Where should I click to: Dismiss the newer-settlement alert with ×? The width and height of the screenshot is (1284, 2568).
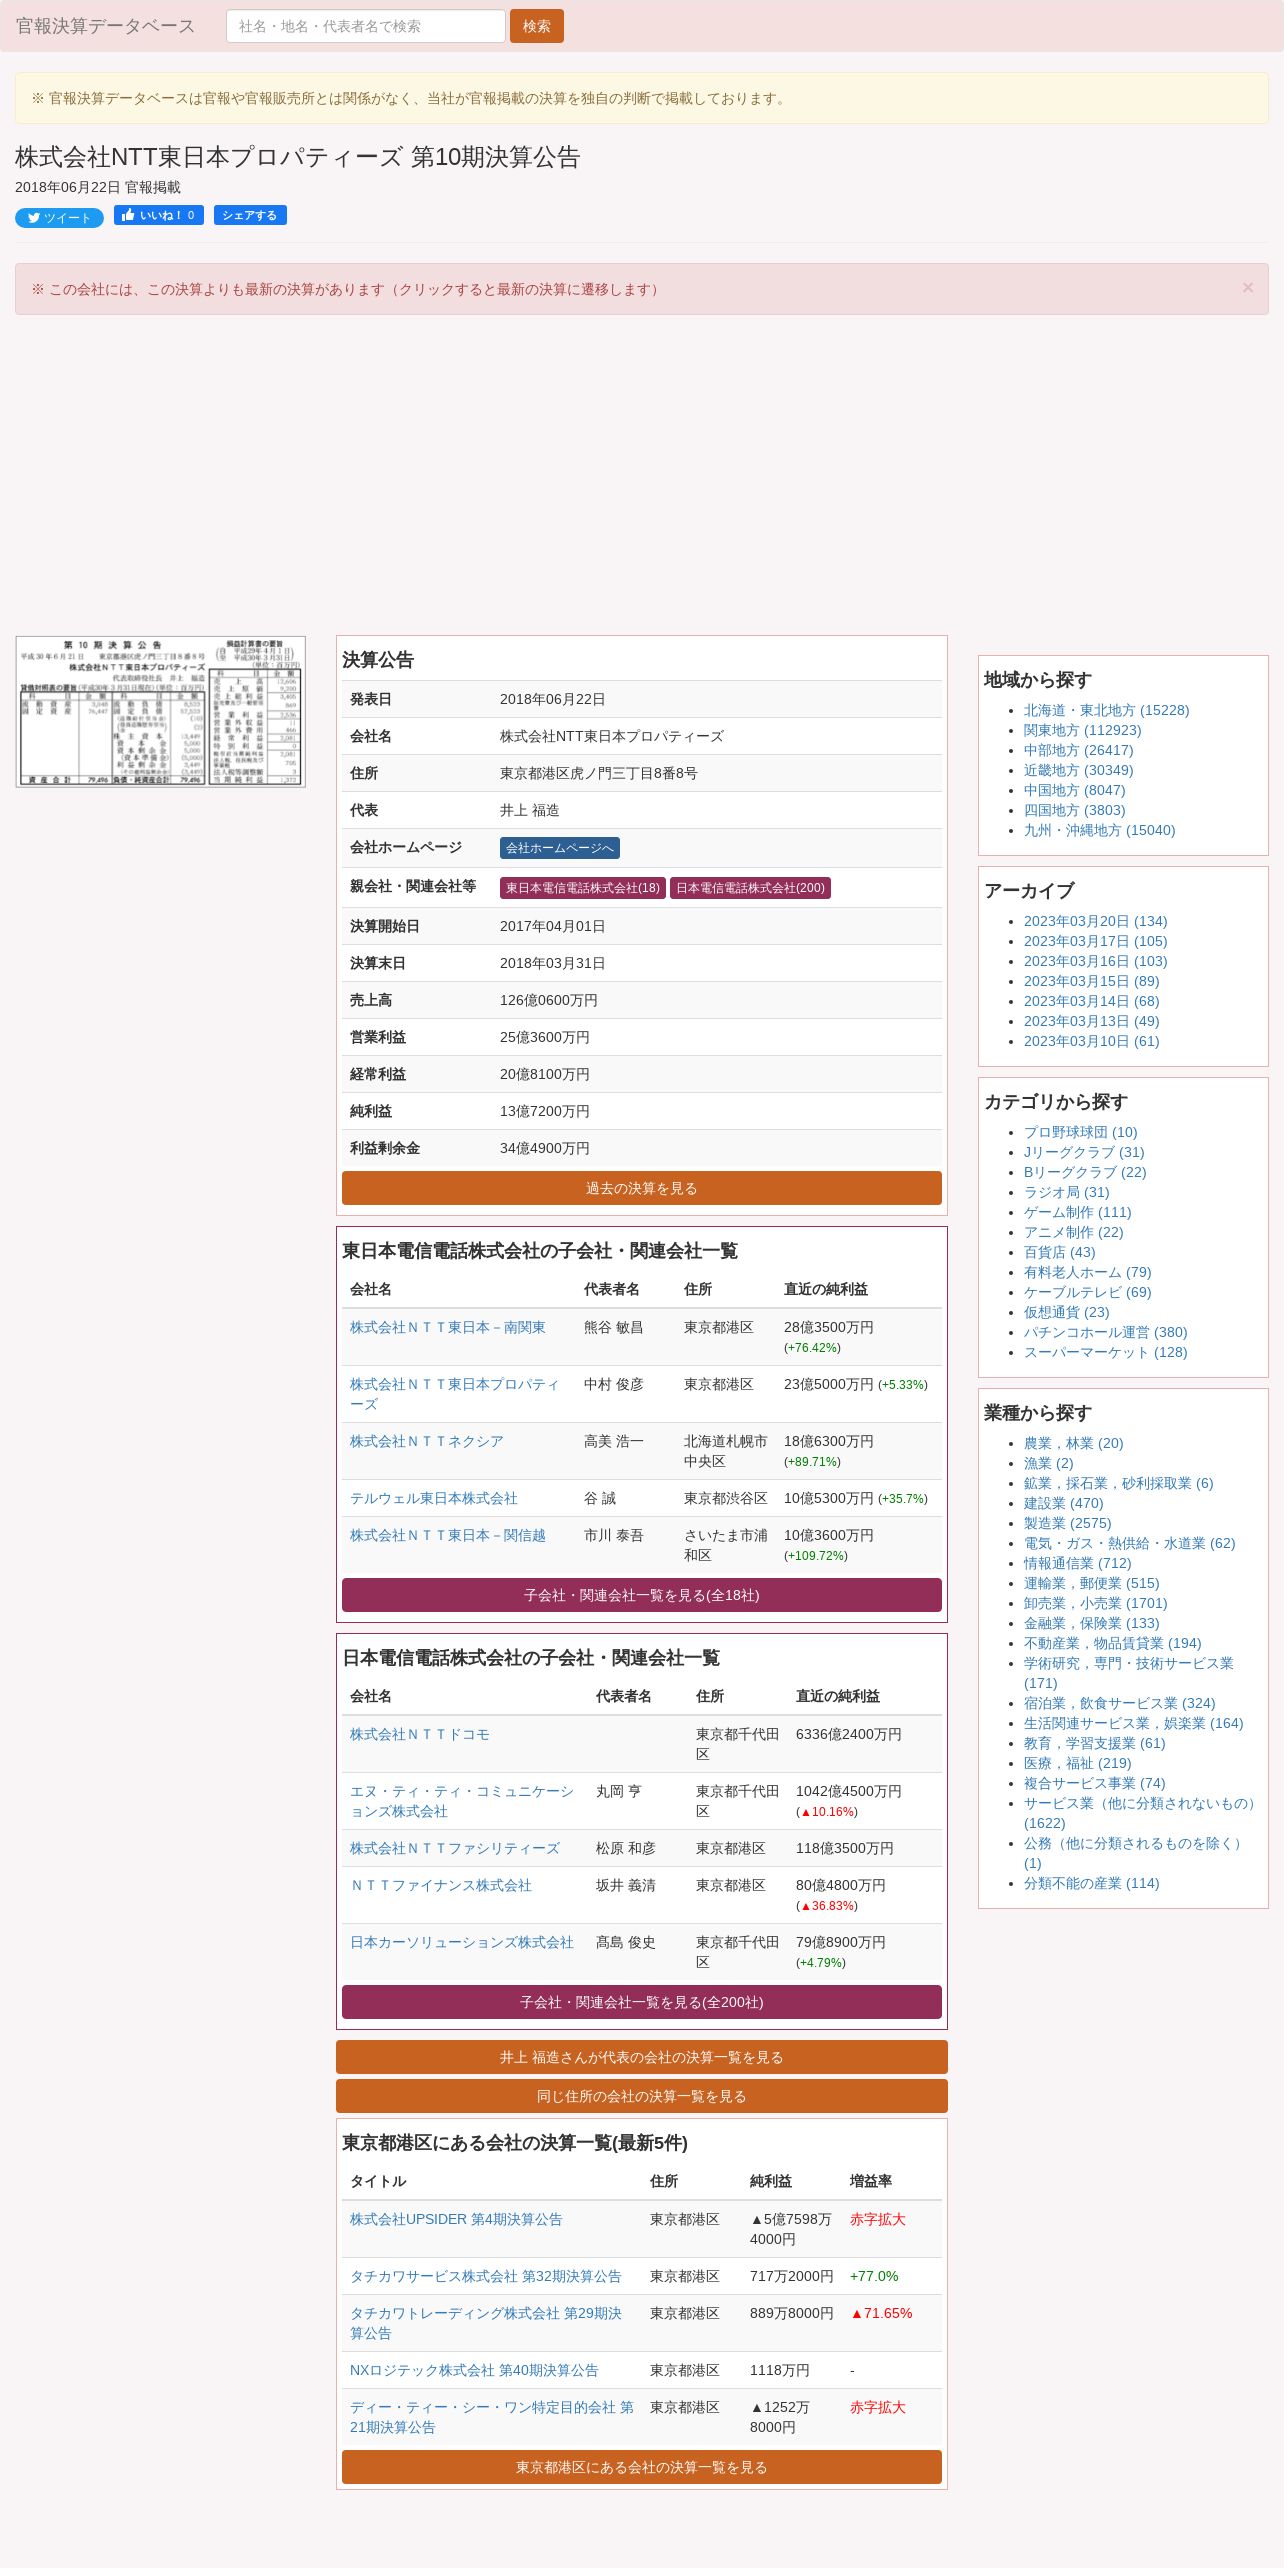pyautogui.click(x=1247, y=288)
